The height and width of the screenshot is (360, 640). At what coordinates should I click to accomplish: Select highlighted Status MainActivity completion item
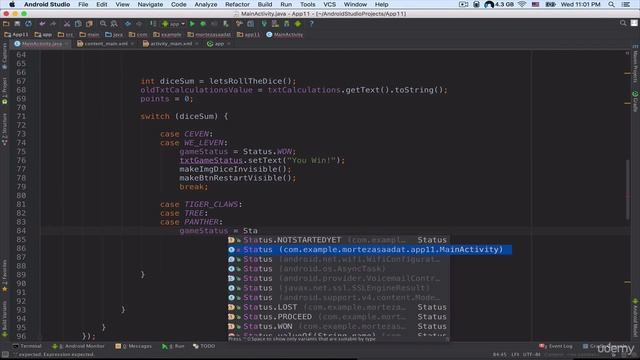[x=370, y=249]
